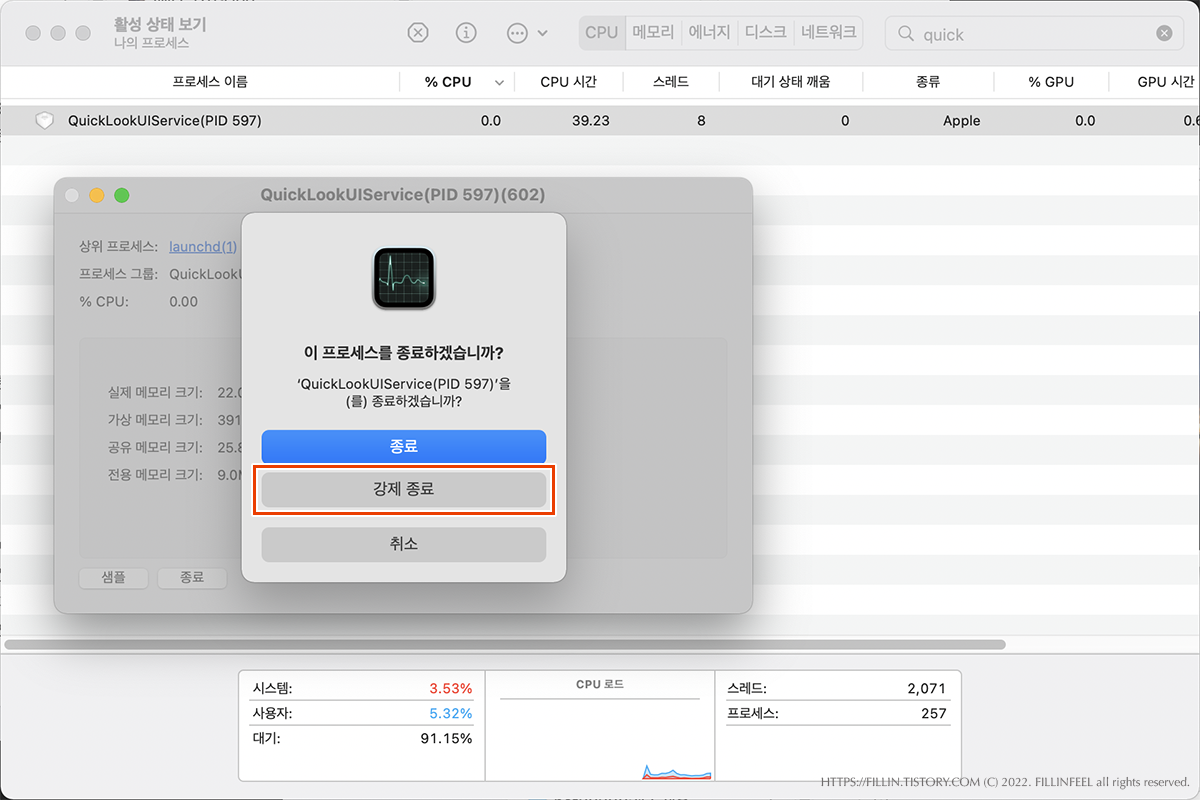1200x800 pixels.
Task: Click the 취소 cancel button
Action: pos(404,544)
